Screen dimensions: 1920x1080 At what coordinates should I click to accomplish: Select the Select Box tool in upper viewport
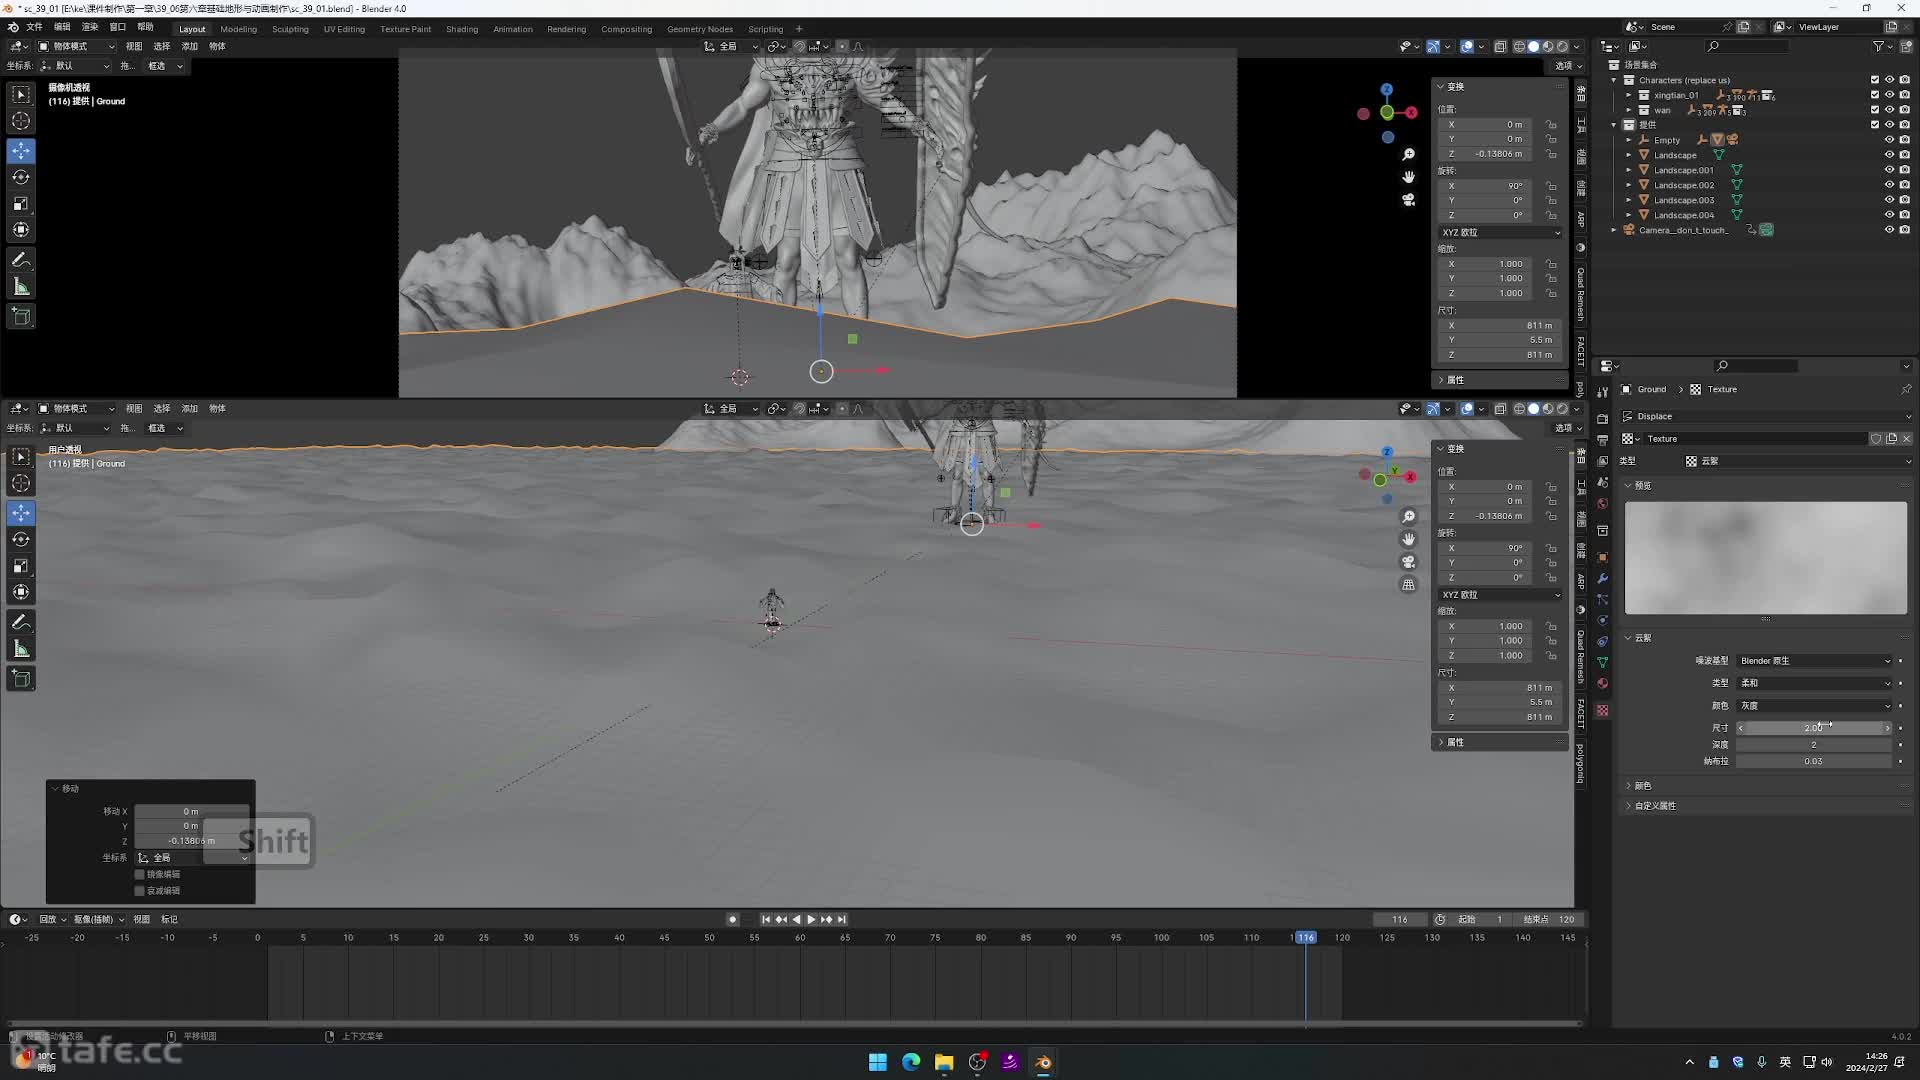(x=21, y=95)
